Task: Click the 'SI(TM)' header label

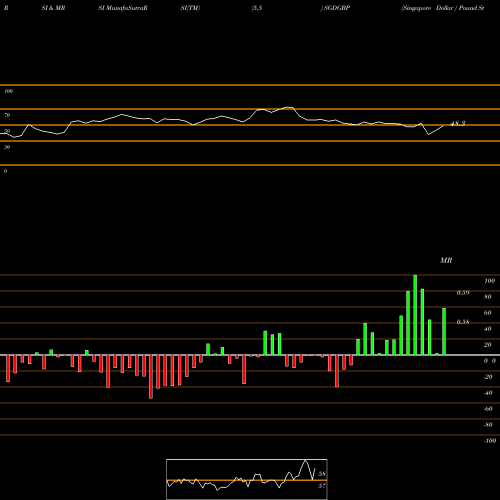Action: click(190, 8)
